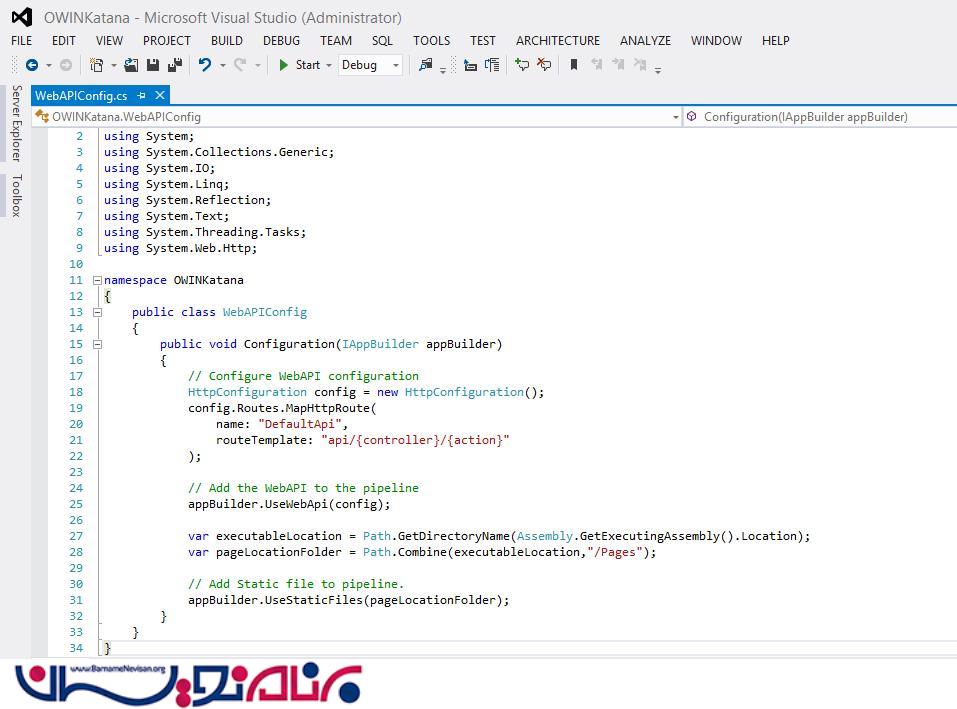Collapse the WebAPIConfig class outline

tap(97, 312)
